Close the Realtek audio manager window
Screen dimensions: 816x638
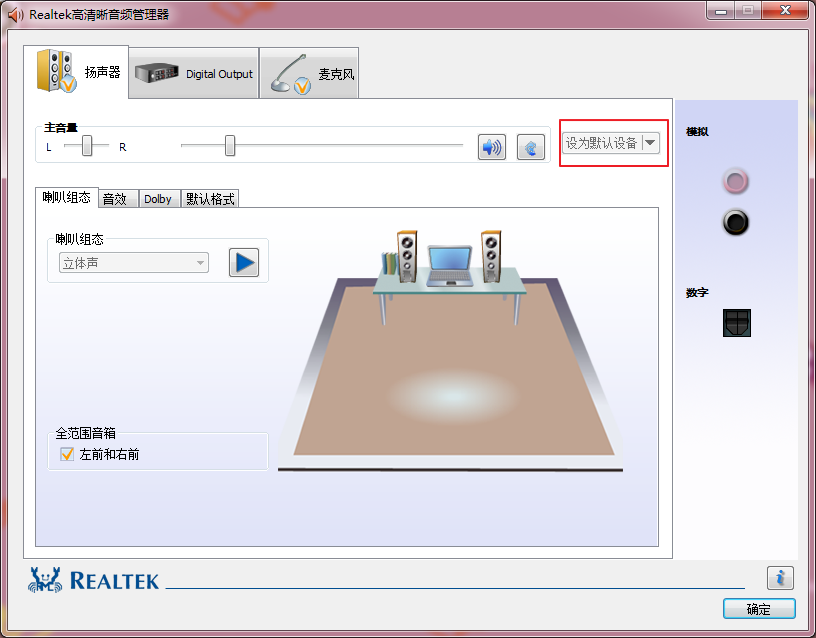pos(785,11)
